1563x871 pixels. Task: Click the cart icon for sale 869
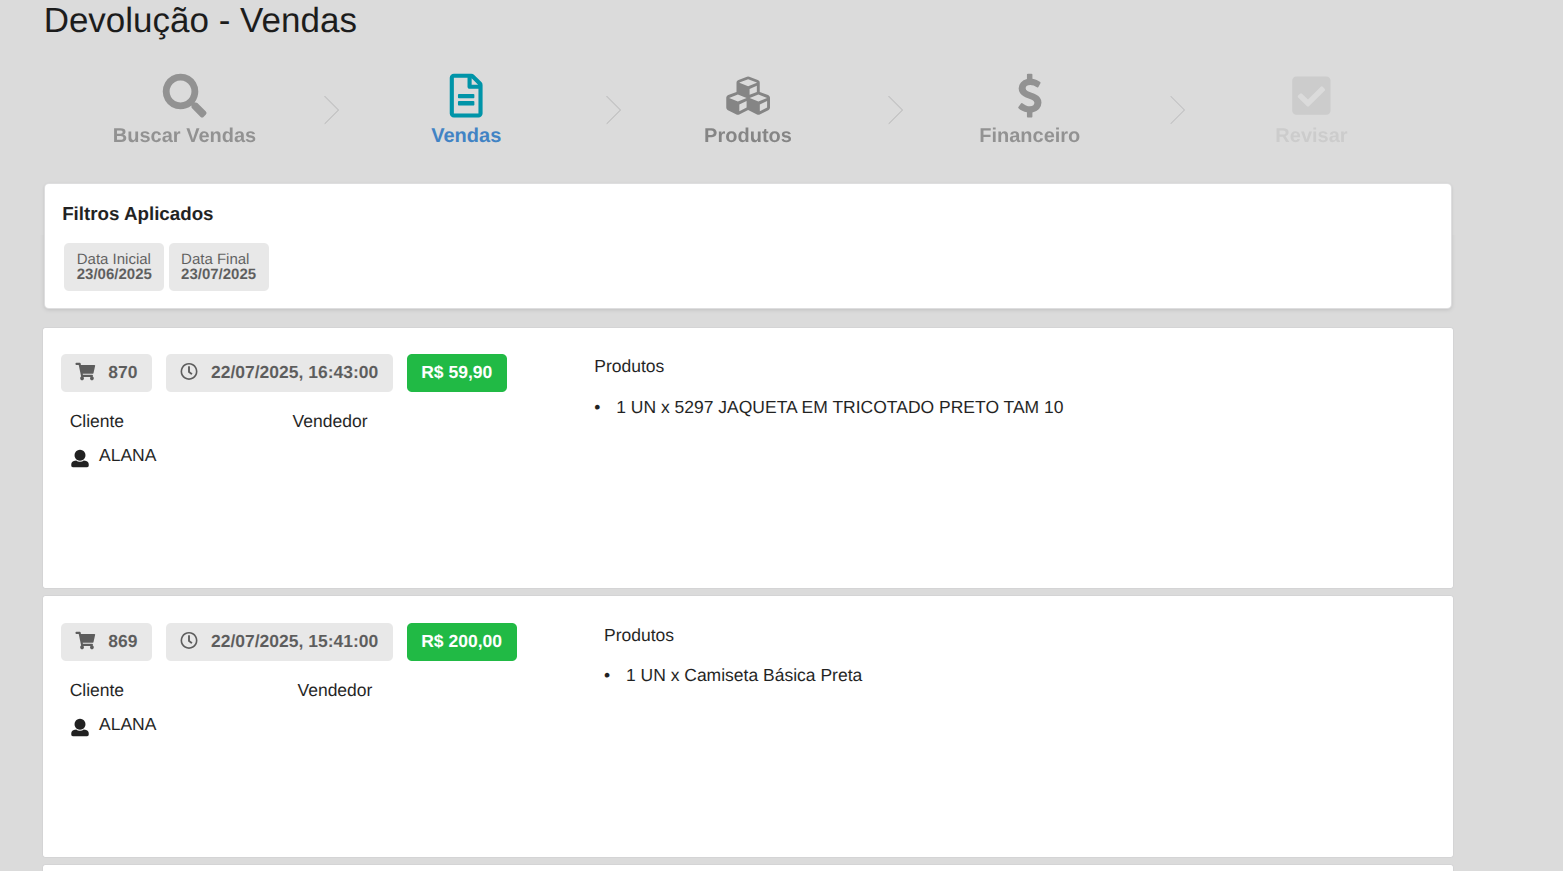[87, 641]
